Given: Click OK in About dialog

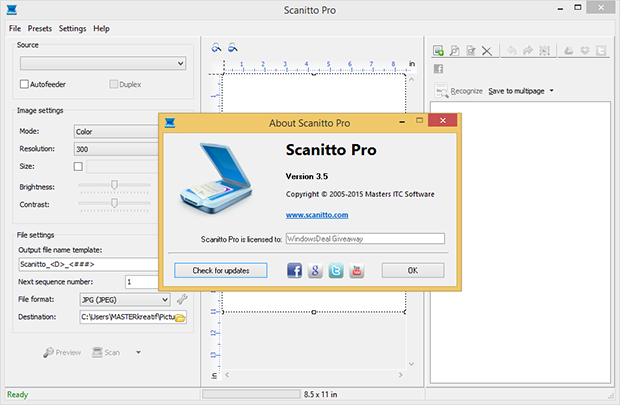Looking at the screenshot, I should (413, 271).
